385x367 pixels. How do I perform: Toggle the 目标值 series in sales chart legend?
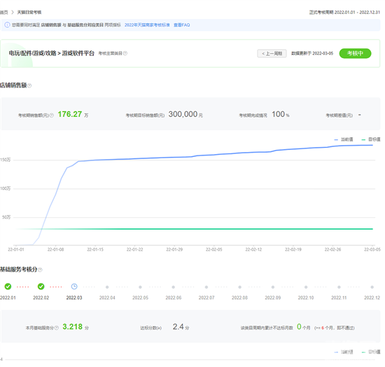tap(371, 139)
